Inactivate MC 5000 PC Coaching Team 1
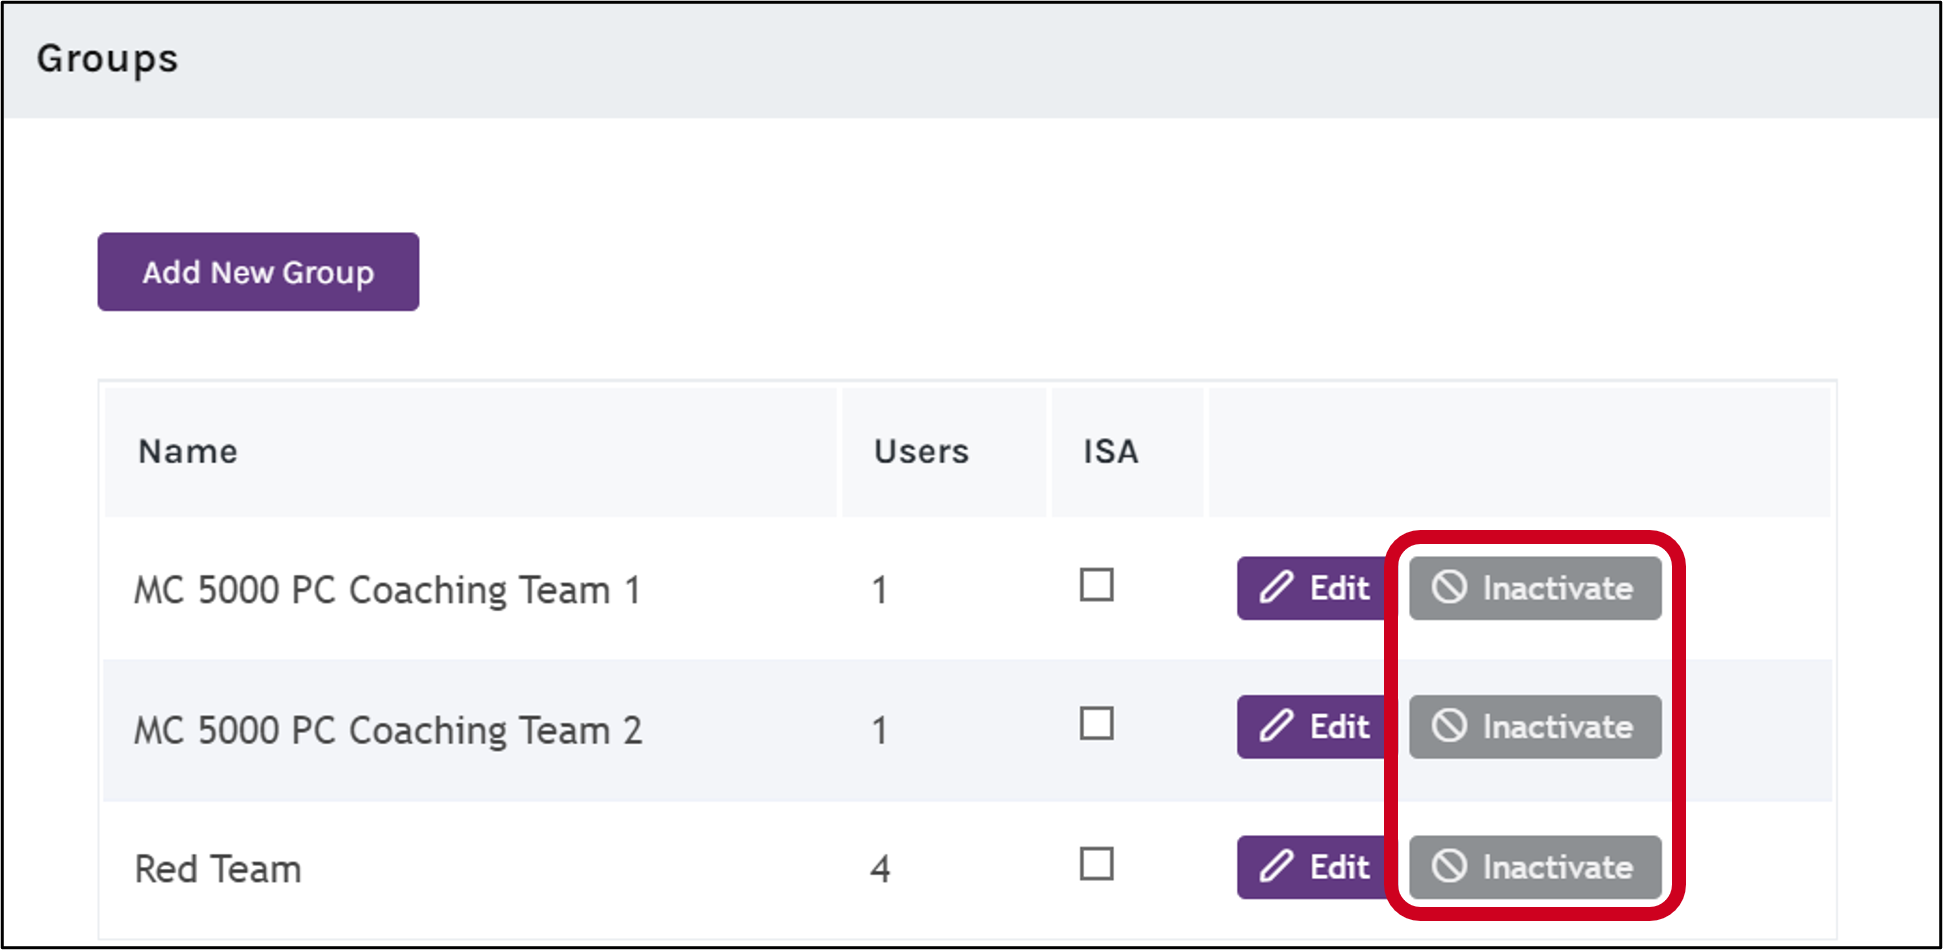 [1535, 588]
